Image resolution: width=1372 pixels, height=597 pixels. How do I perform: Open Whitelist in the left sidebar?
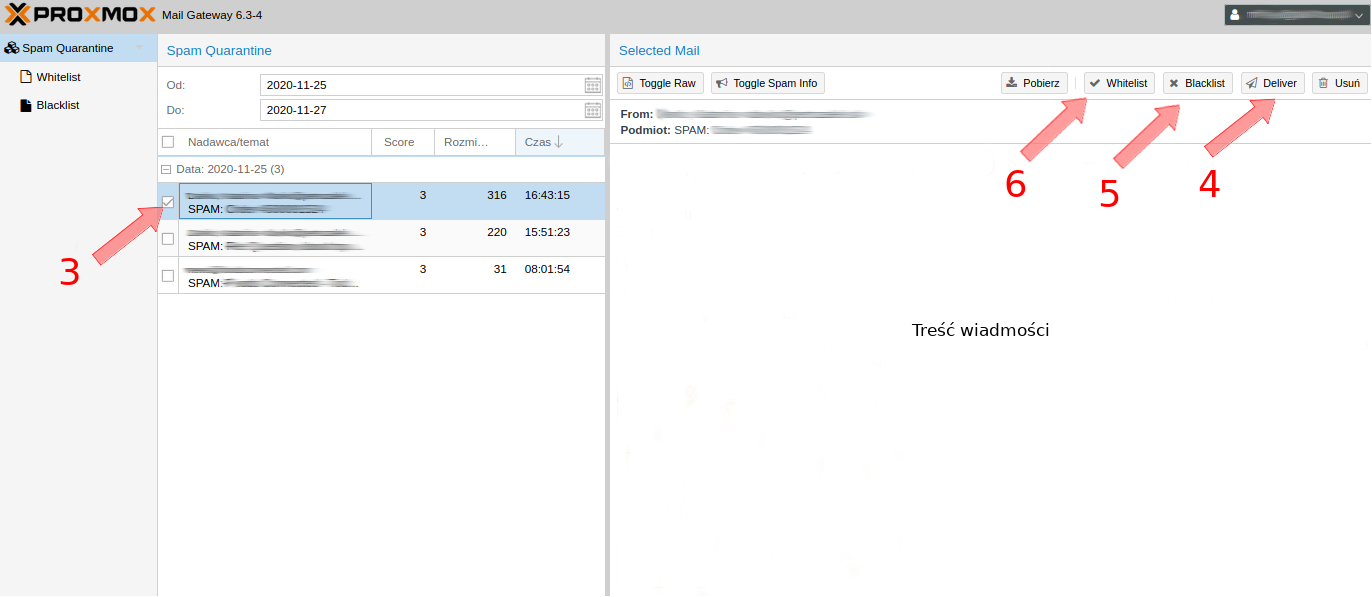pos(58,77)
